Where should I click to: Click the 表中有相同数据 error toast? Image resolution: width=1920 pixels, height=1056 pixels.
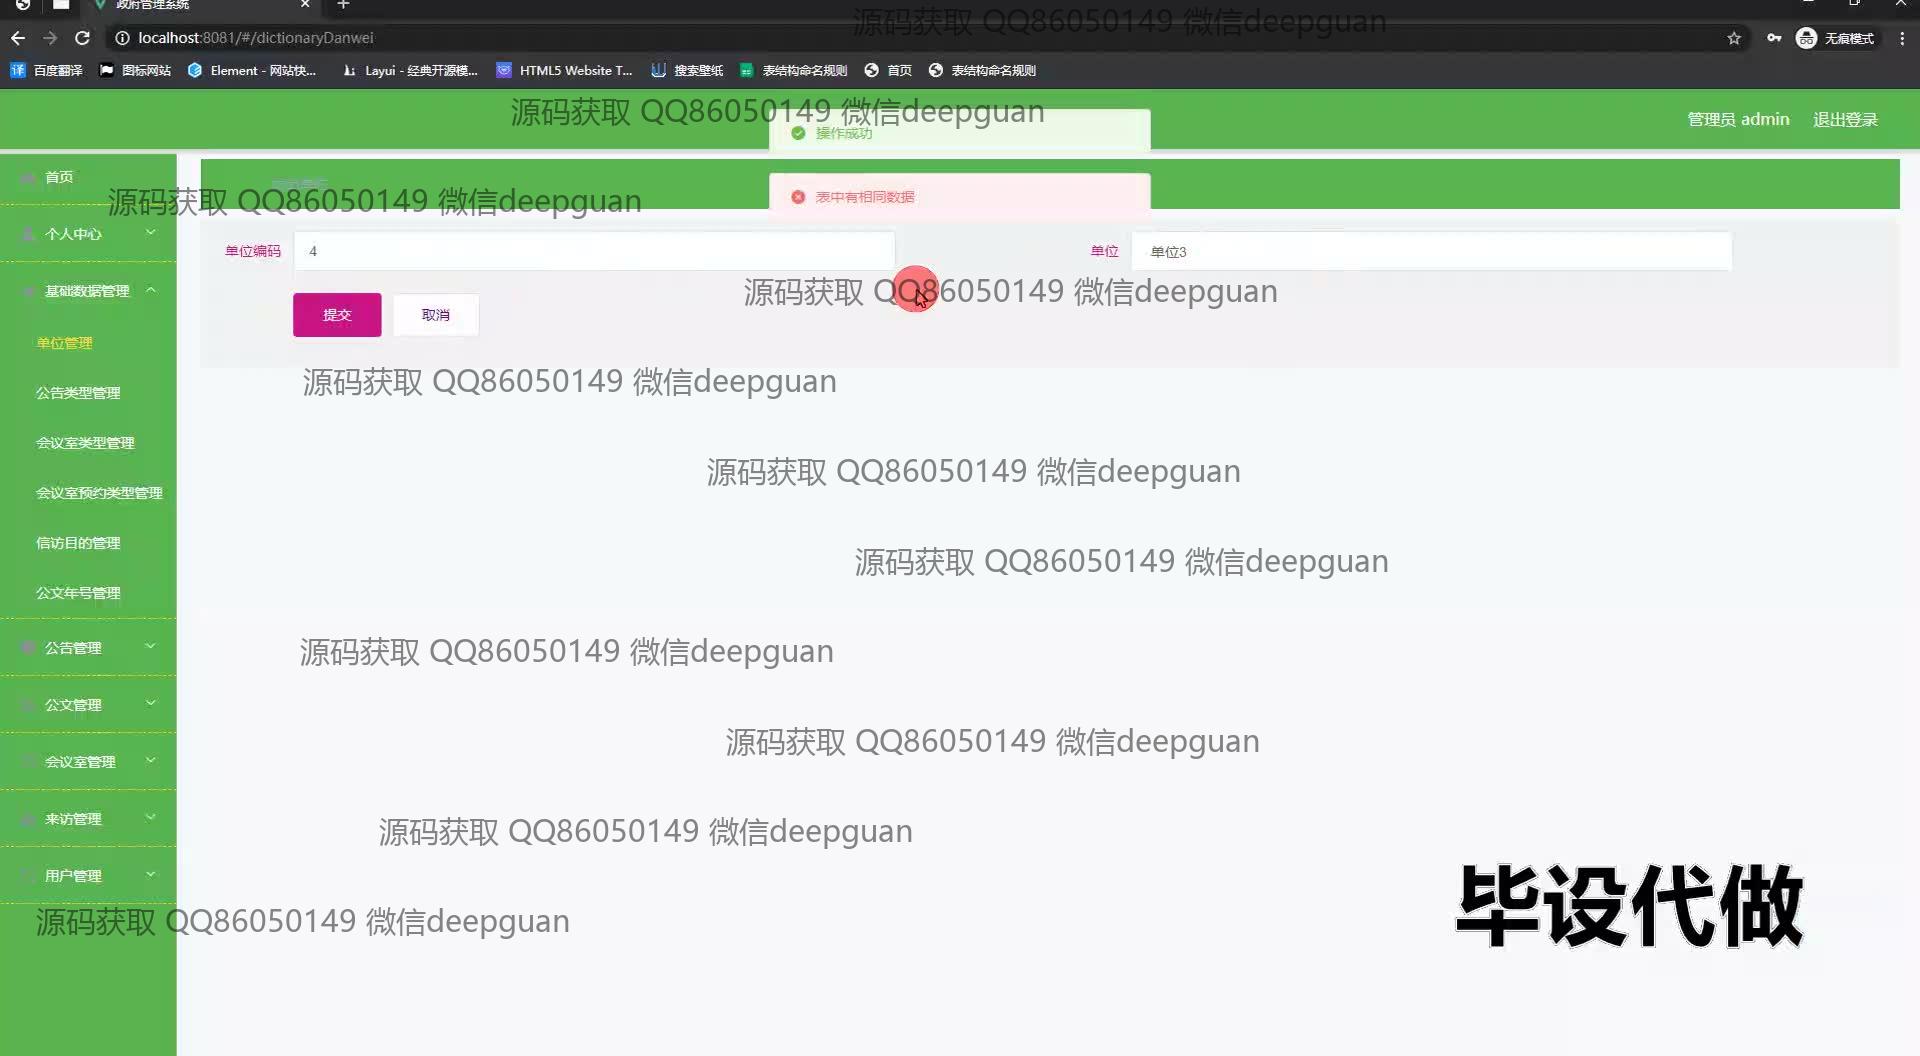pos(960,197)
